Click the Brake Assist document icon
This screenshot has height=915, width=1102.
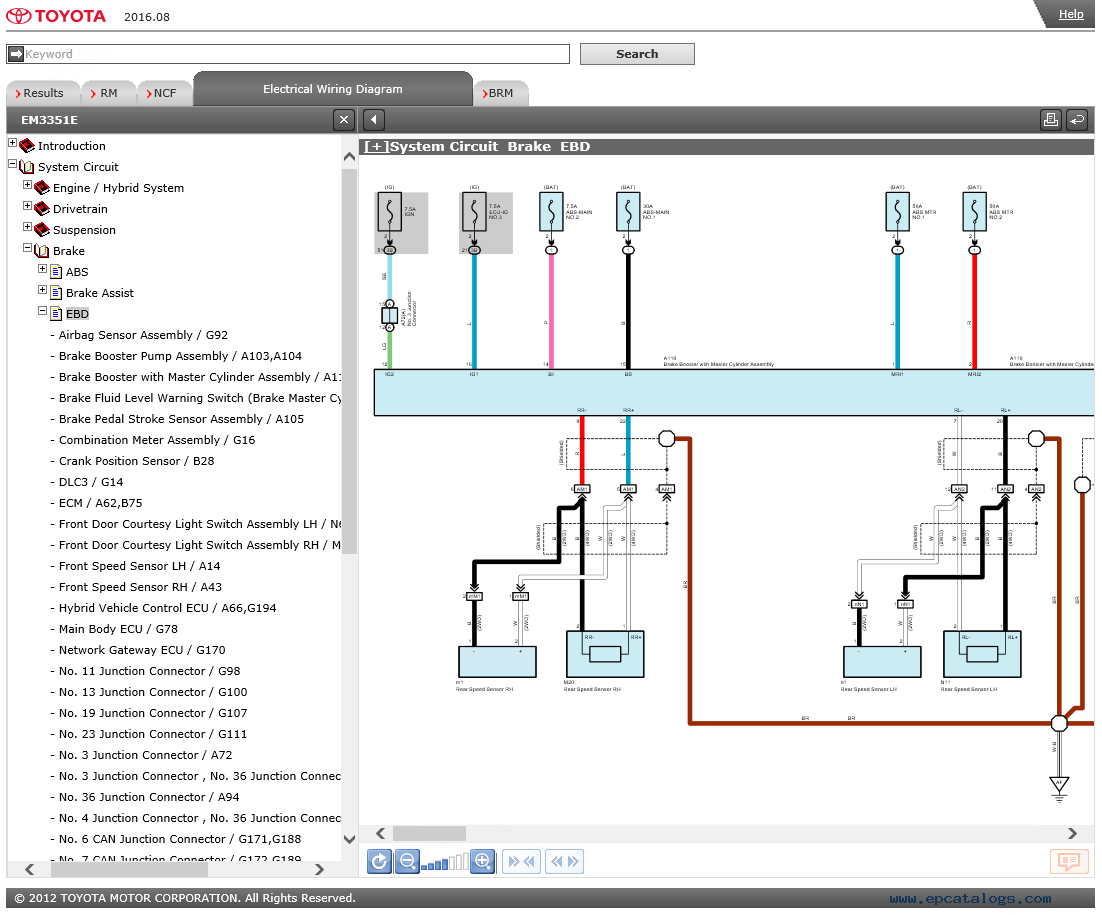tap(56, 293)
